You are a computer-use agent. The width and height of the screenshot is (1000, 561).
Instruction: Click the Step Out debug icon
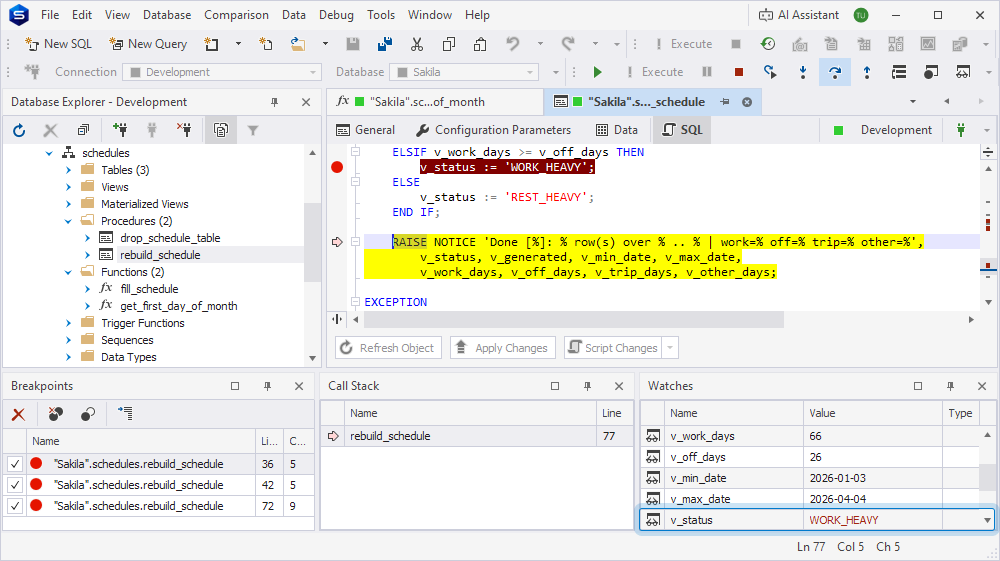pos(867,72)
